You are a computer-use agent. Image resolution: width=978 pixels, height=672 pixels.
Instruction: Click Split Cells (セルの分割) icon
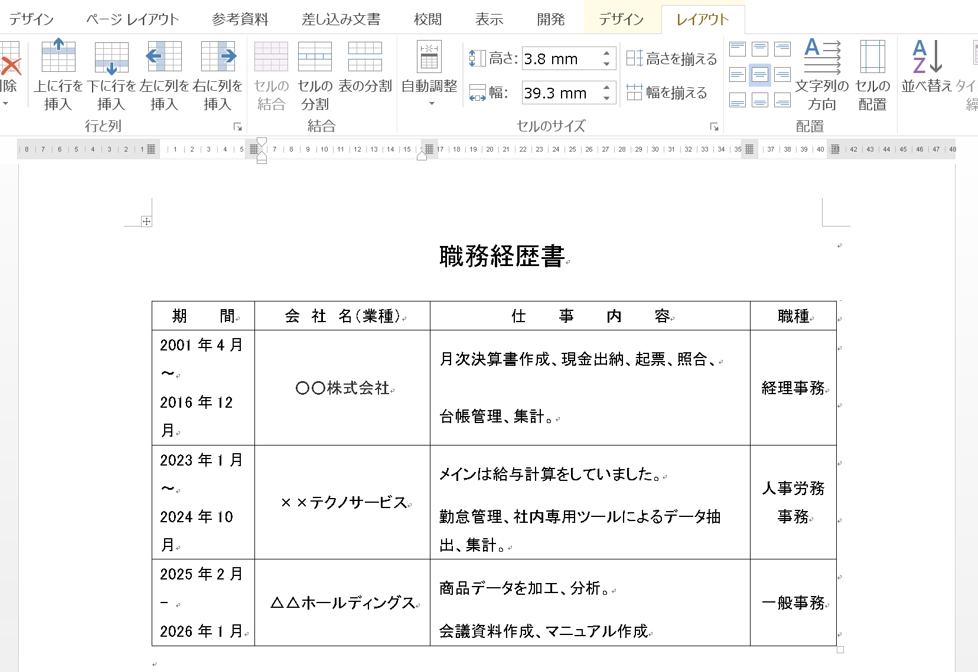click(315, 57)
